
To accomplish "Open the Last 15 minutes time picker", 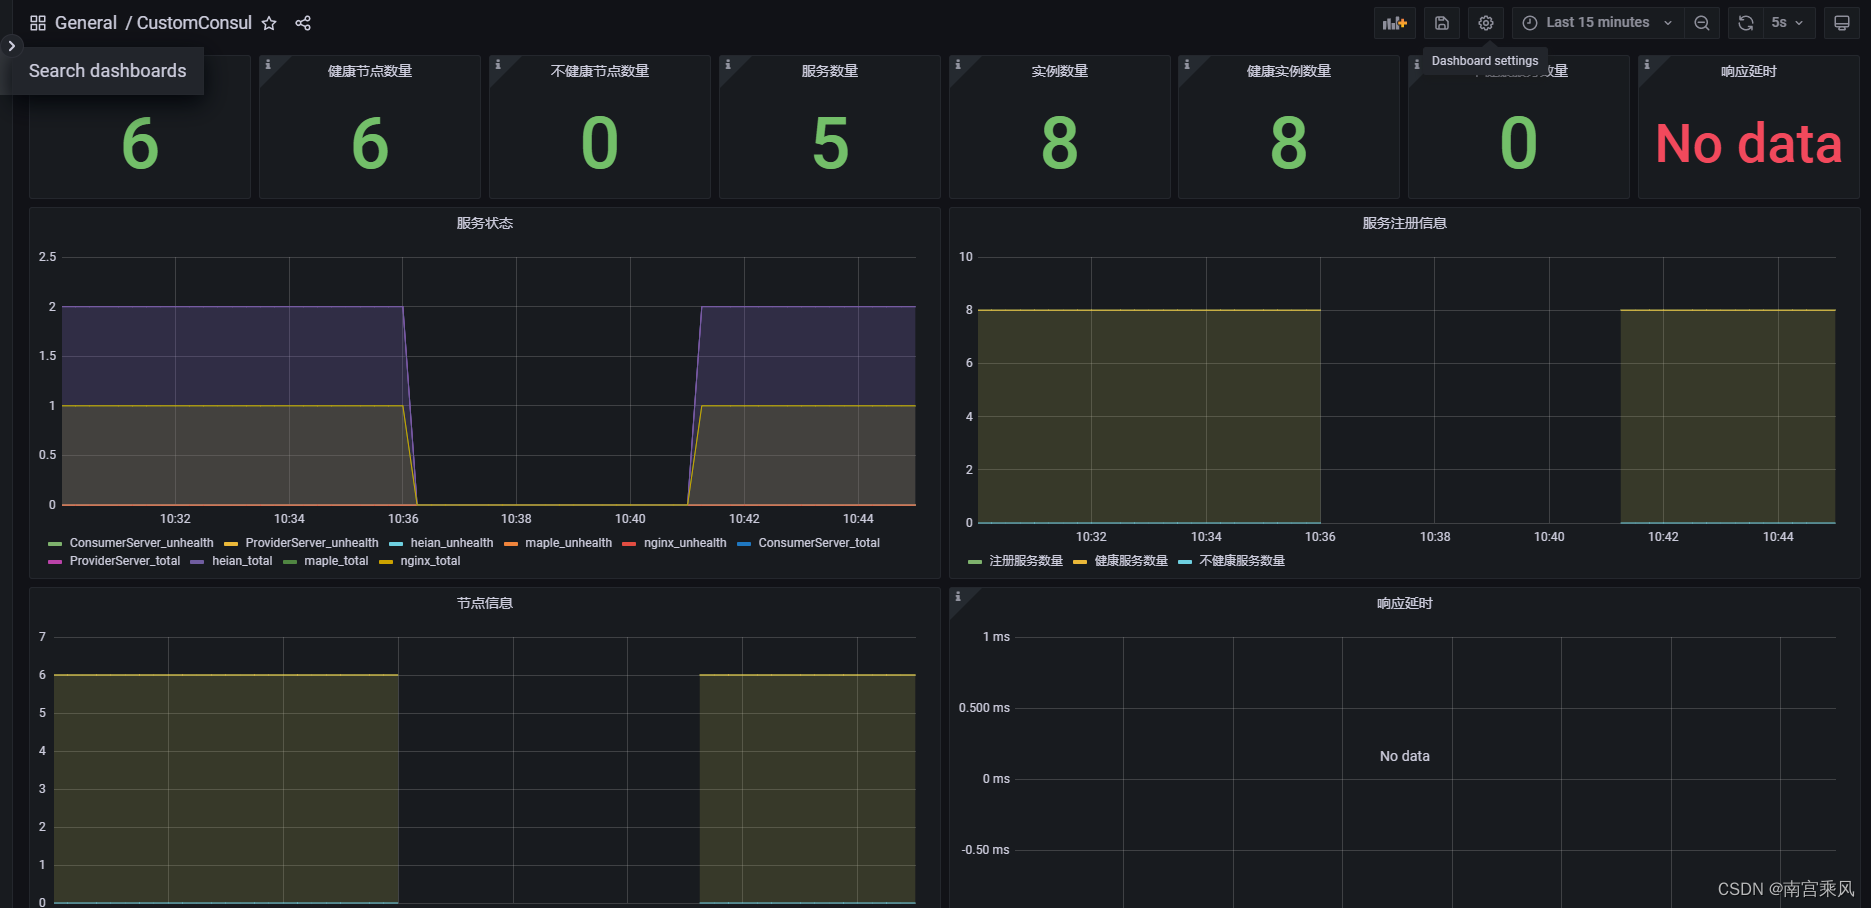I will [1595, 22].
